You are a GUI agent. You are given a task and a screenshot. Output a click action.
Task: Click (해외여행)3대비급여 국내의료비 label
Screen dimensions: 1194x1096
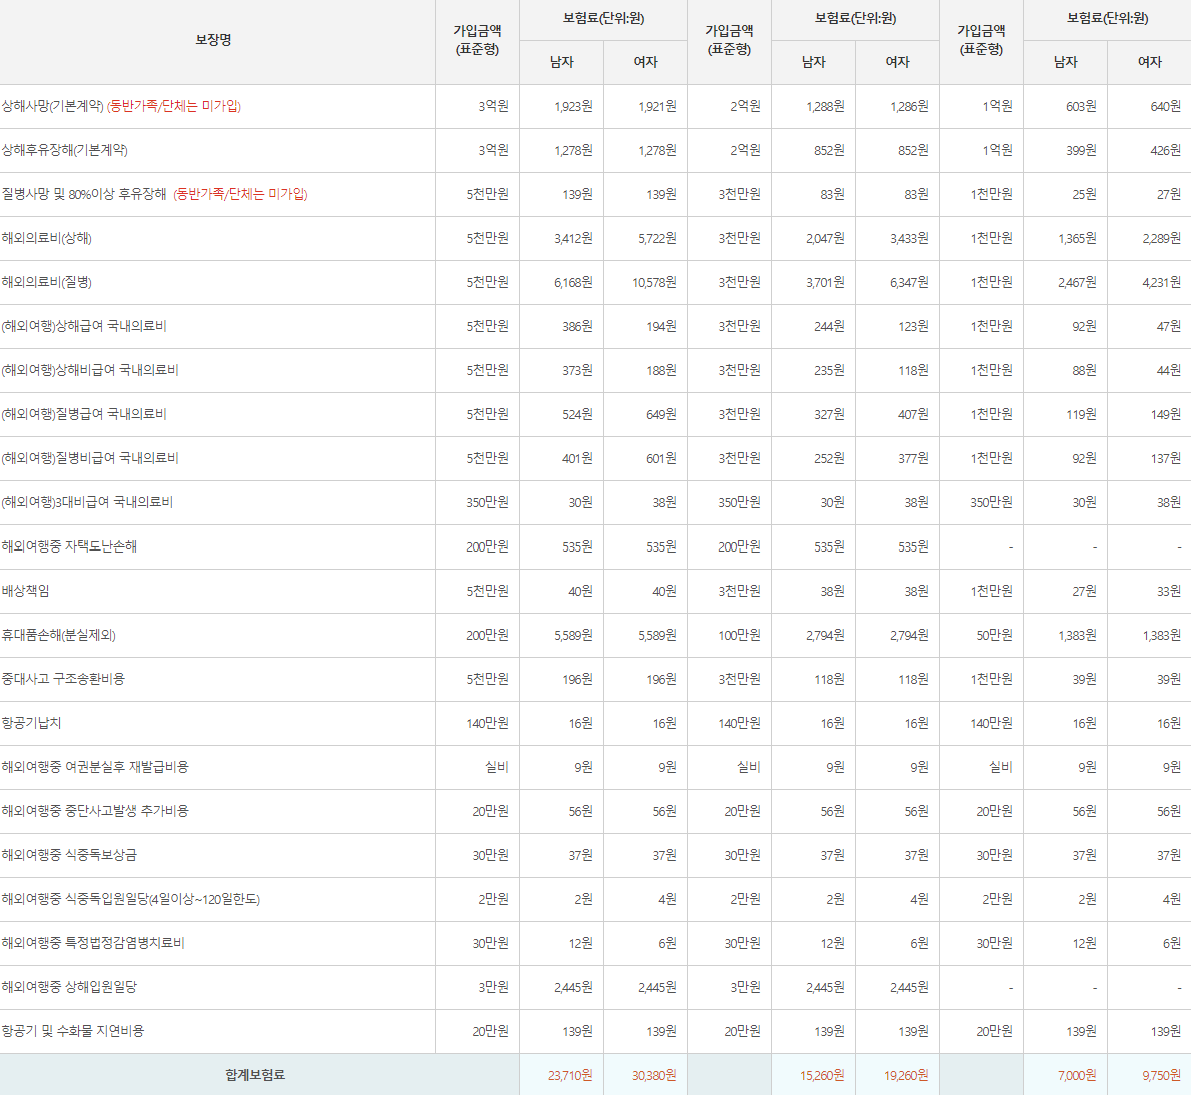point(87,503)
